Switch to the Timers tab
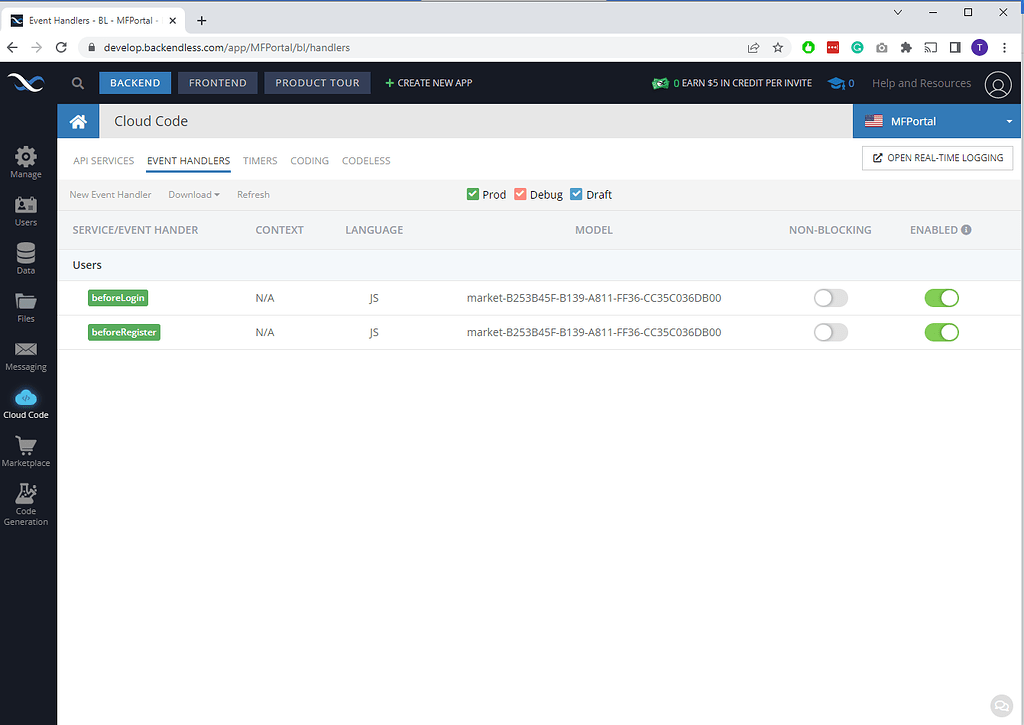Screen dimensions: 1024x725 tap(260, 160)
